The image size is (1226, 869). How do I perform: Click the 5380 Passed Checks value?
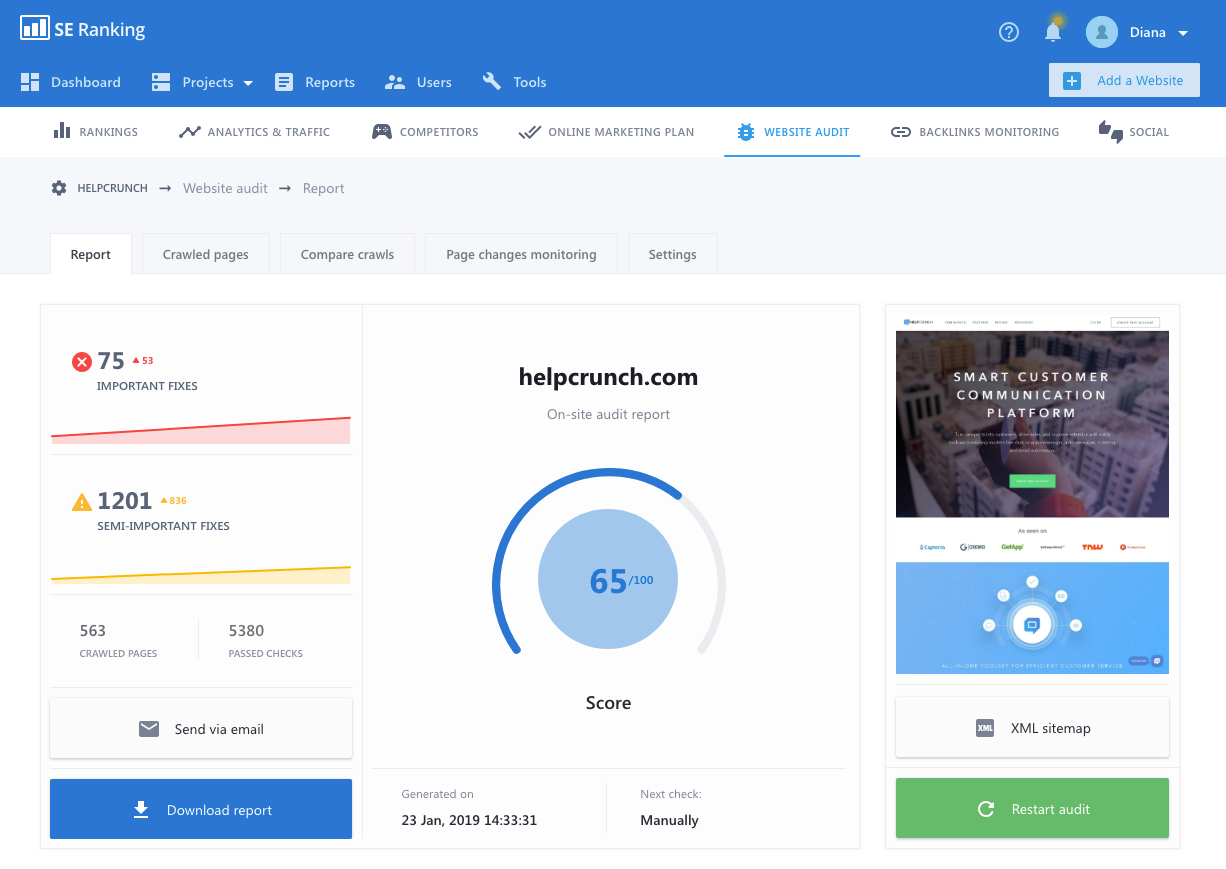246,630
